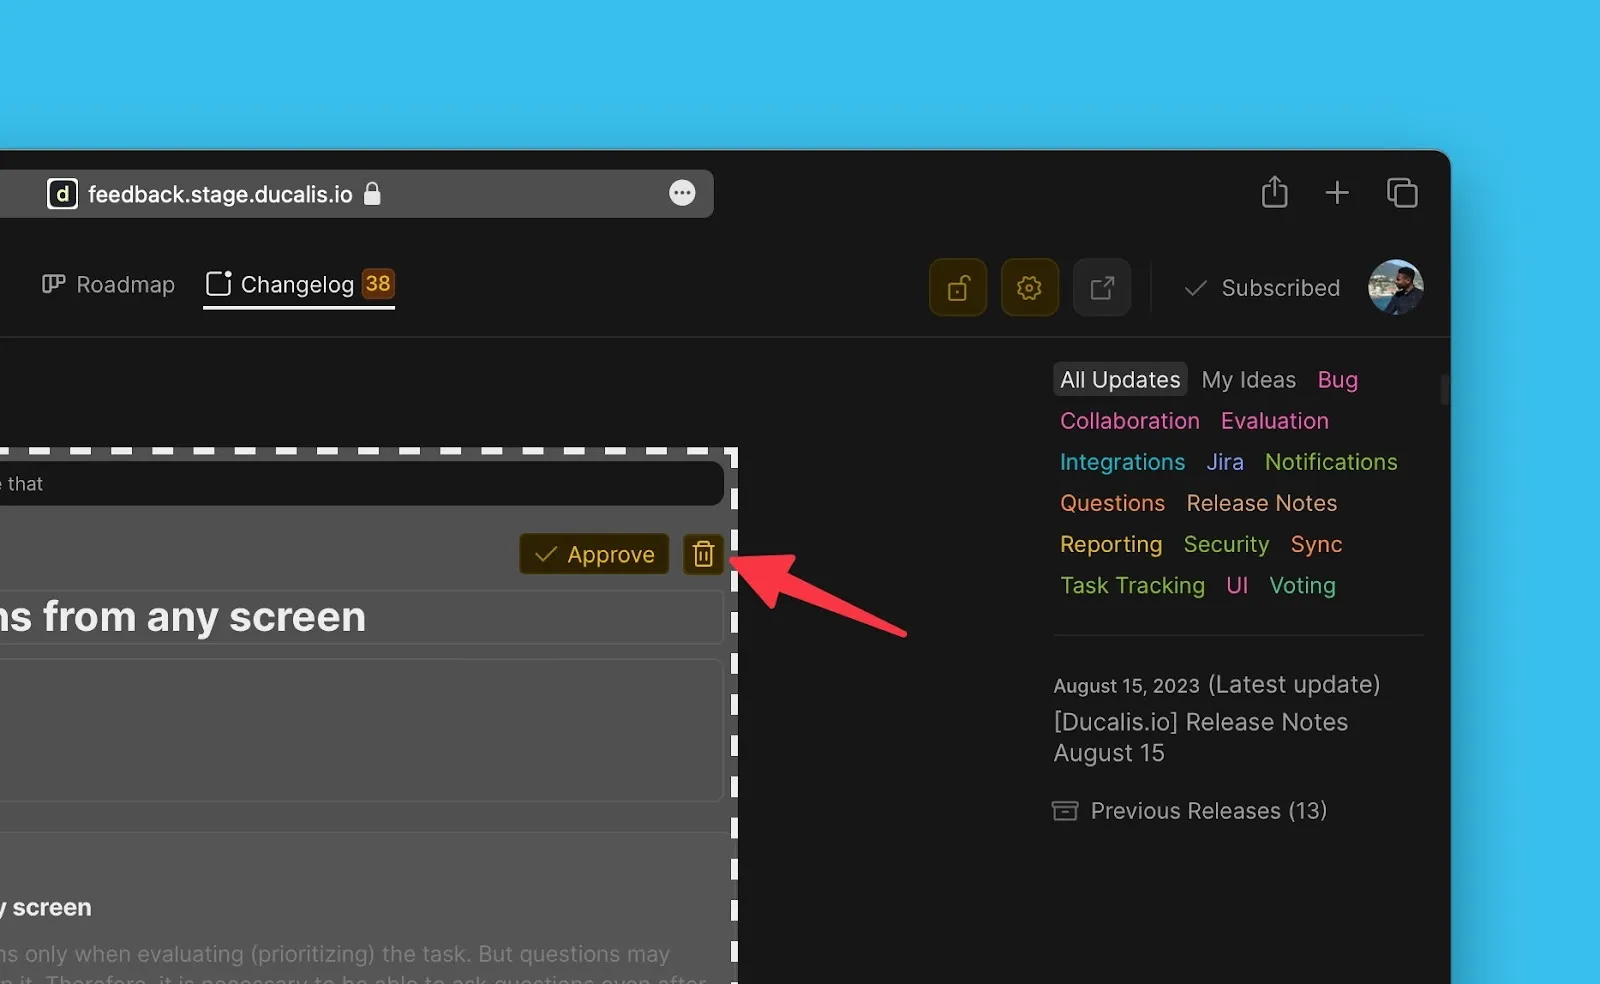Click the browser share icon

1274,192
